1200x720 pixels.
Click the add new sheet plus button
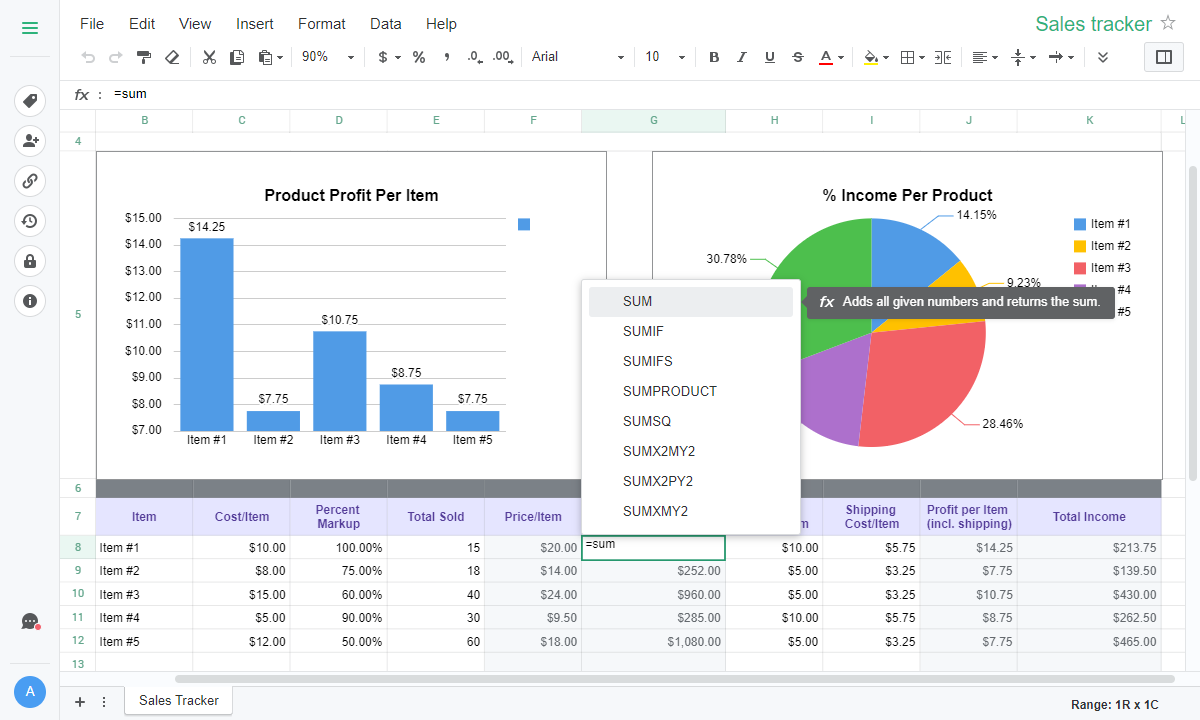[80, 702]
